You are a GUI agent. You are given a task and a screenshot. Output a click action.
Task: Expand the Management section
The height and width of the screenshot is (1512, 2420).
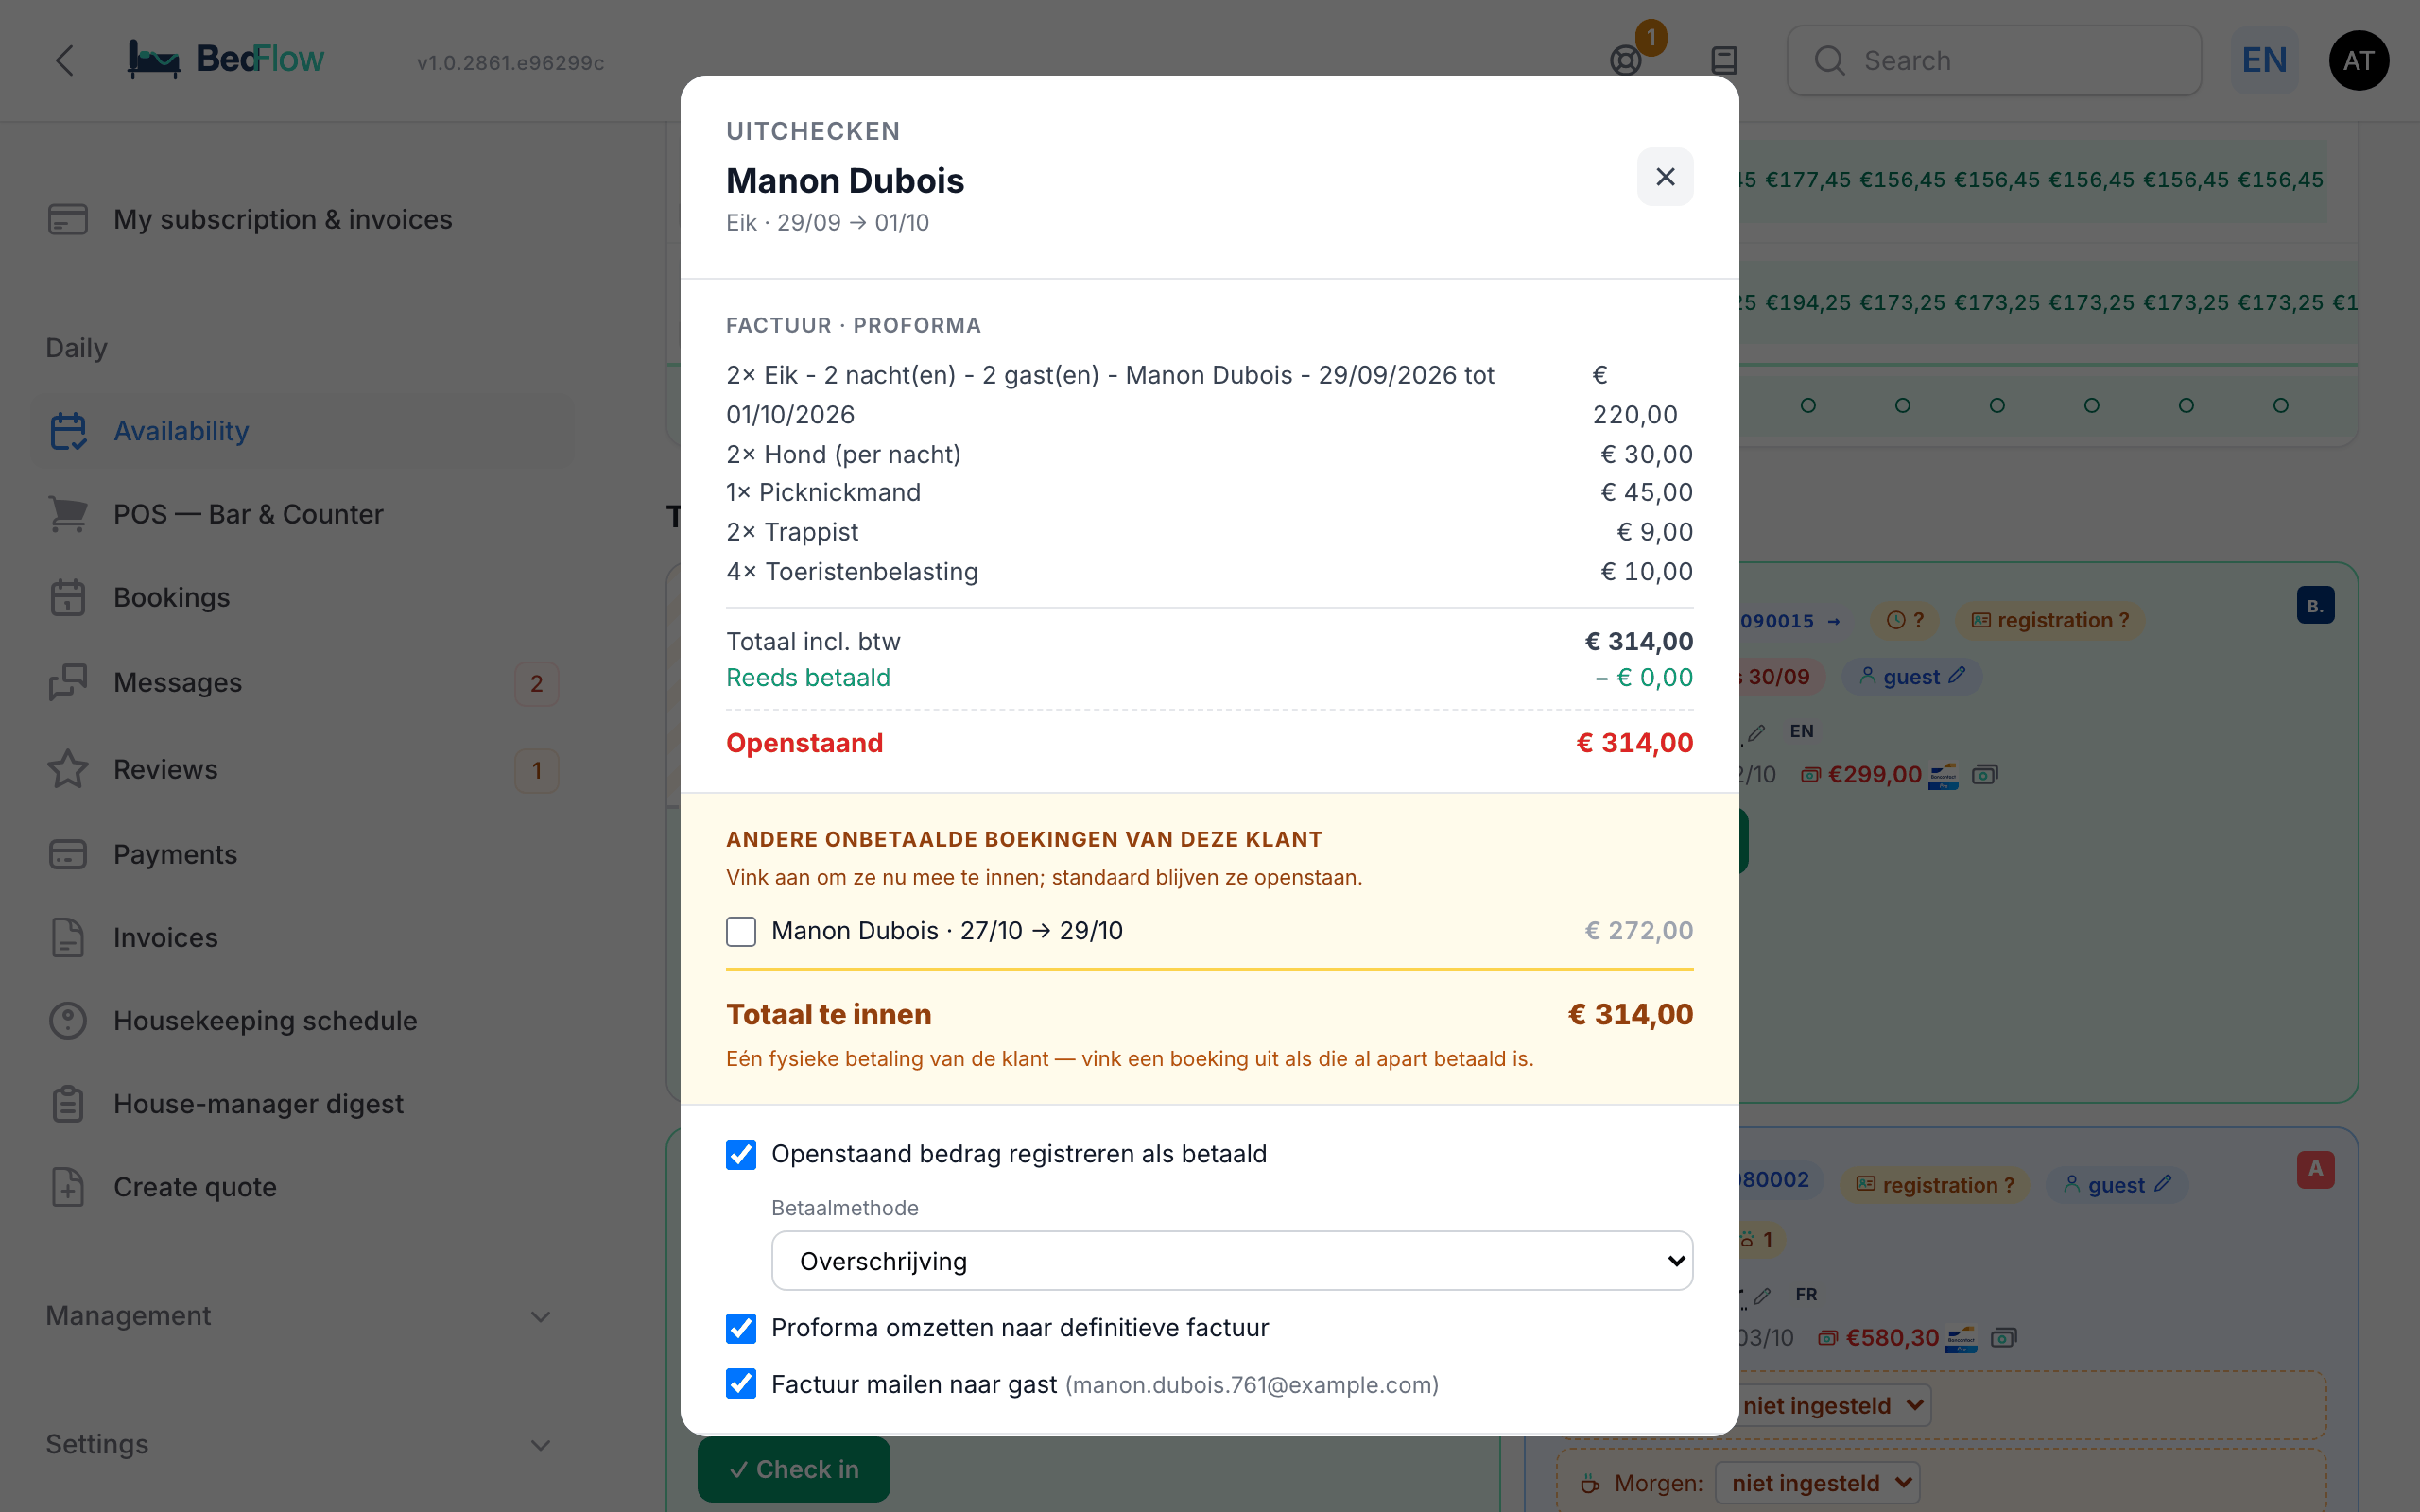299,1316
